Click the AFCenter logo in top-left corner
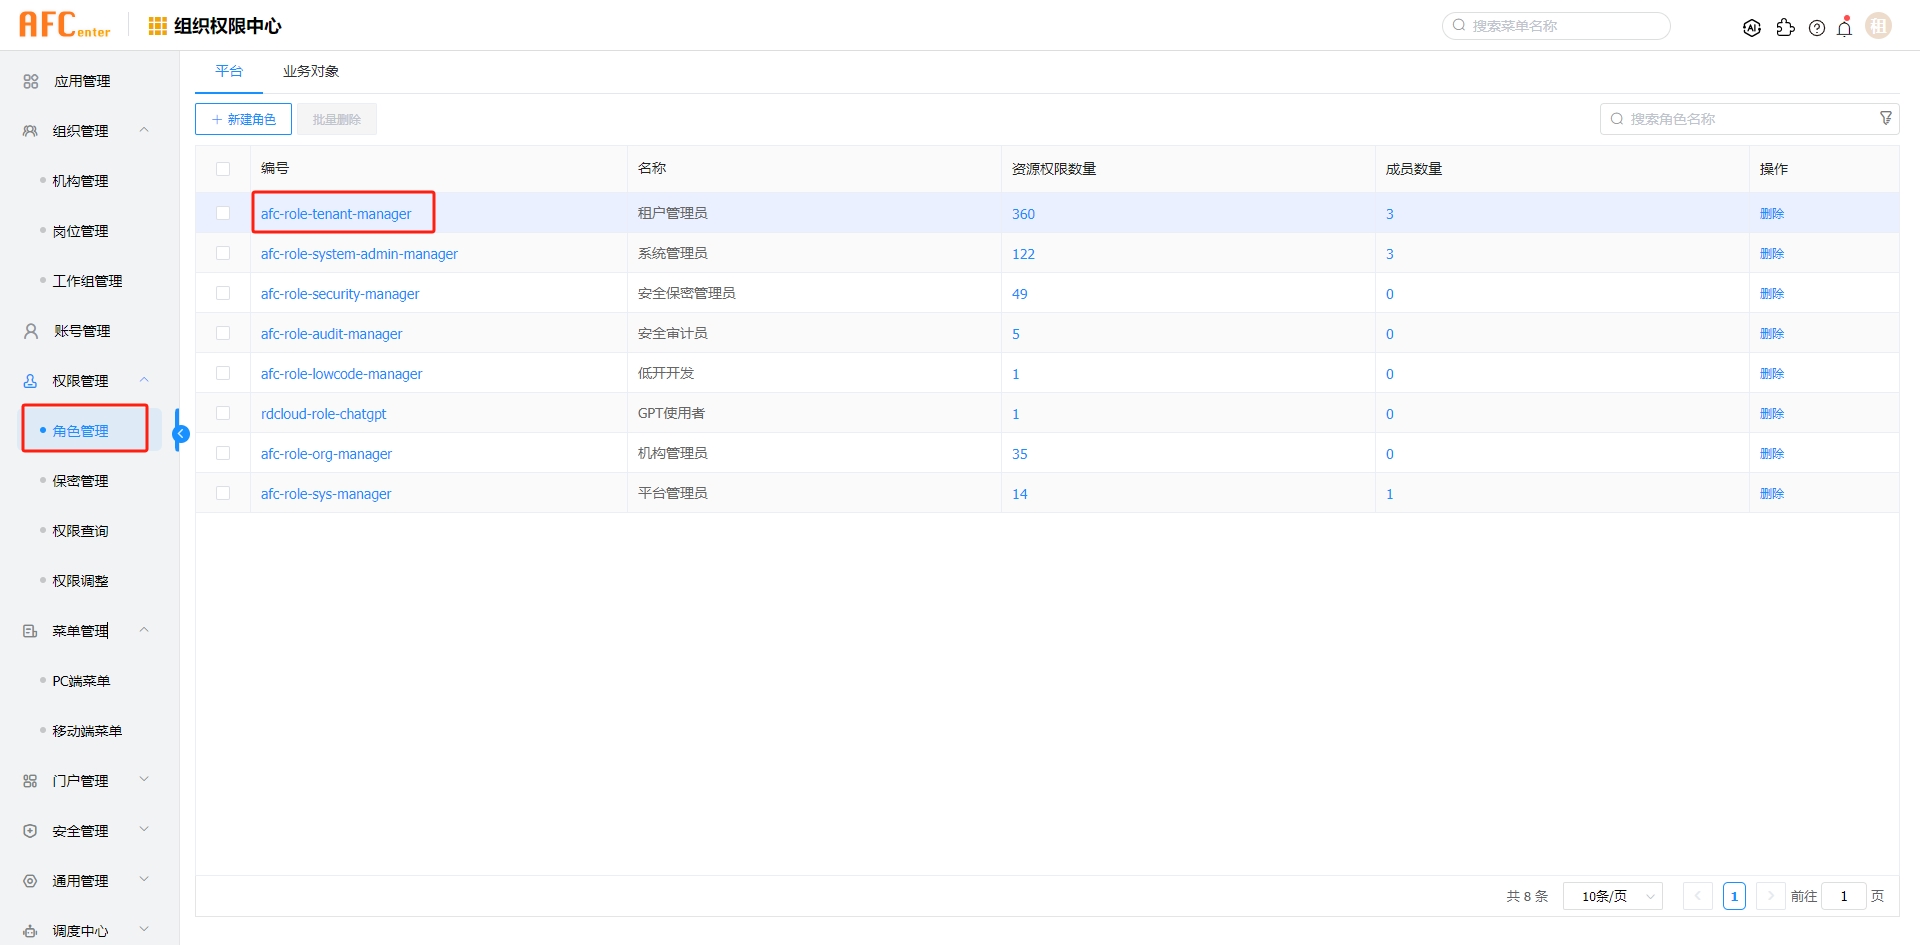Viewport: 1920px width, 945px height. pos(63,23)
